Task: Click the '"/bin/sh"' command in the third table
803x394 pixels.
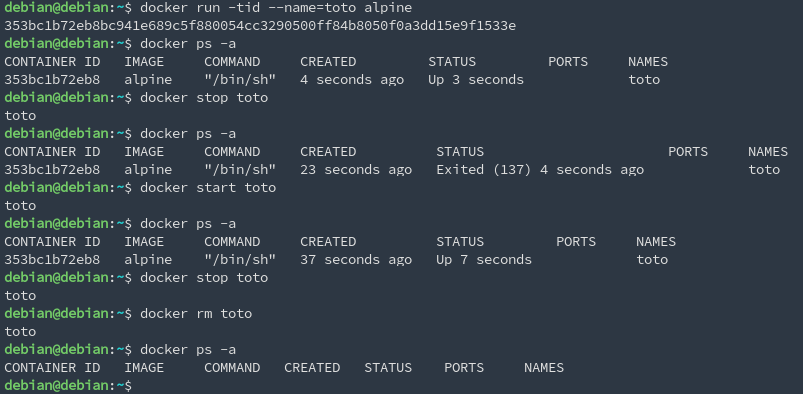Action: 240,259
